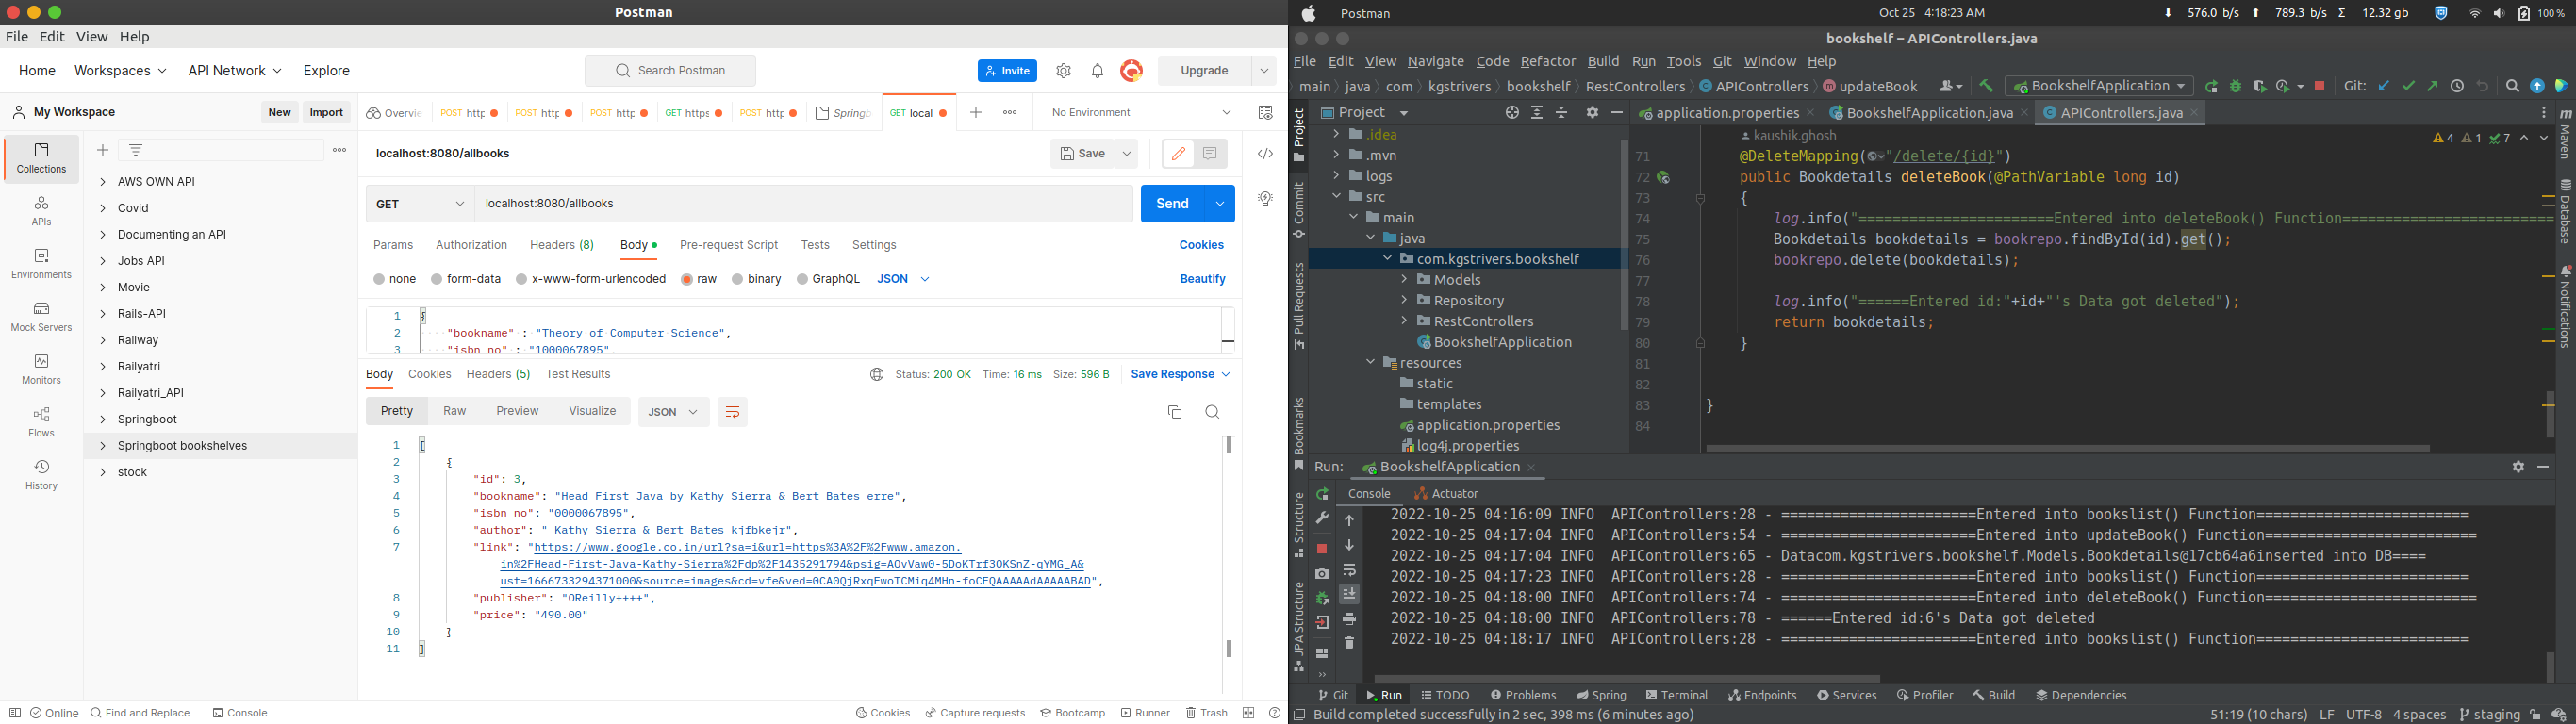Open the Pre-request Script tab
Viewport: 2576px width, 724px height.
(728, 245)
